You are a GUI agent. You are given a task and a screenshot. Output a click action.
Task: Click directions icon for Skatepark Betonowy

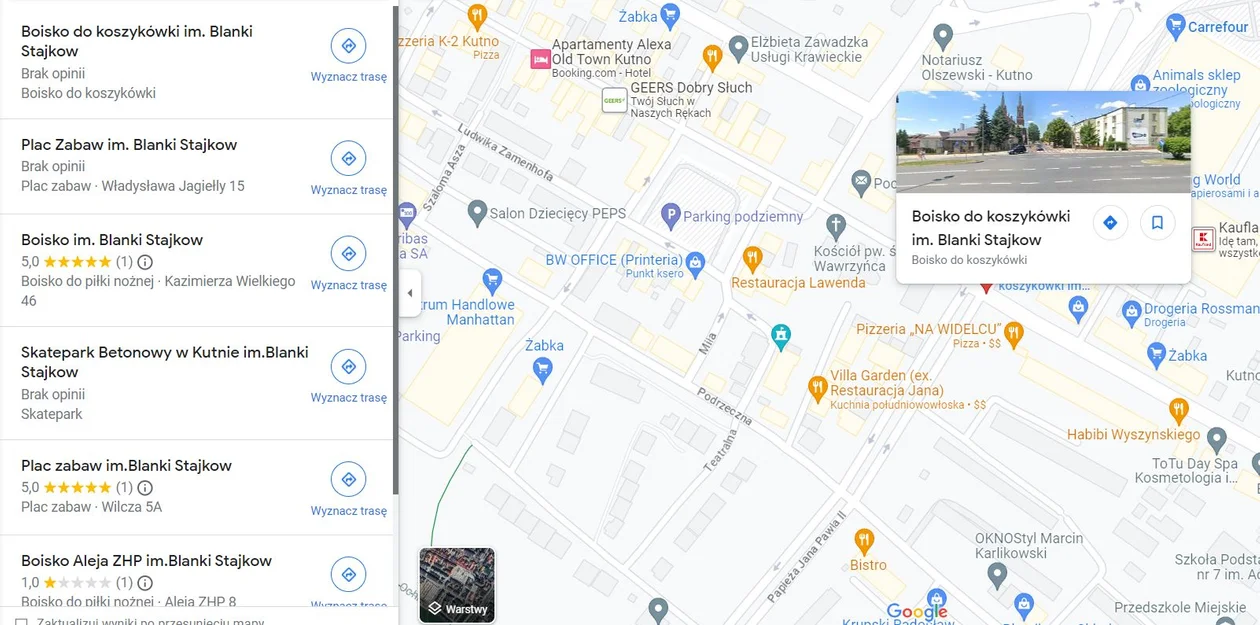[x=348, y=367]
